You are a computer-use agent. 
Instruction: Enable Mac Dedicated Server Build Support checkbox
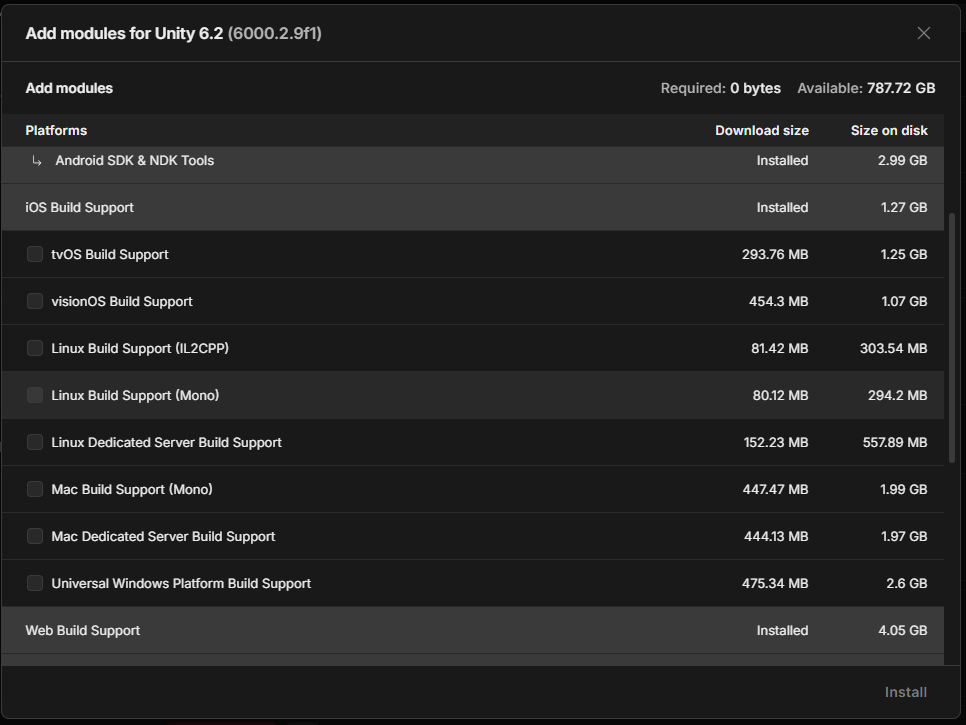[x=35, y=536]
